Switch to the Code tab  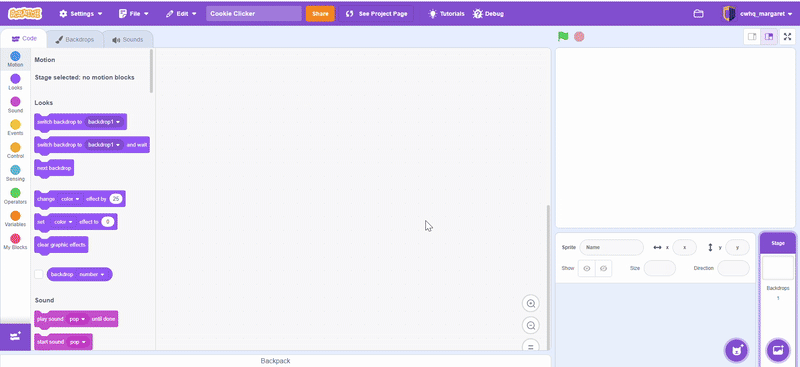coord(23,39)
